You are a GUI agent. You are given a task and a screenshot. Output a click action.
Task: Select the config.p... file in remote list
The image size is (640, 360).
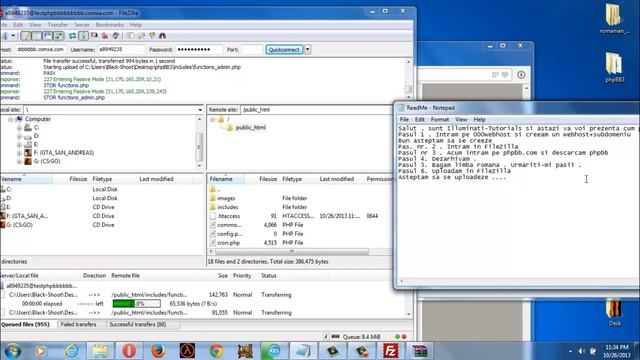tap(229, 234)
